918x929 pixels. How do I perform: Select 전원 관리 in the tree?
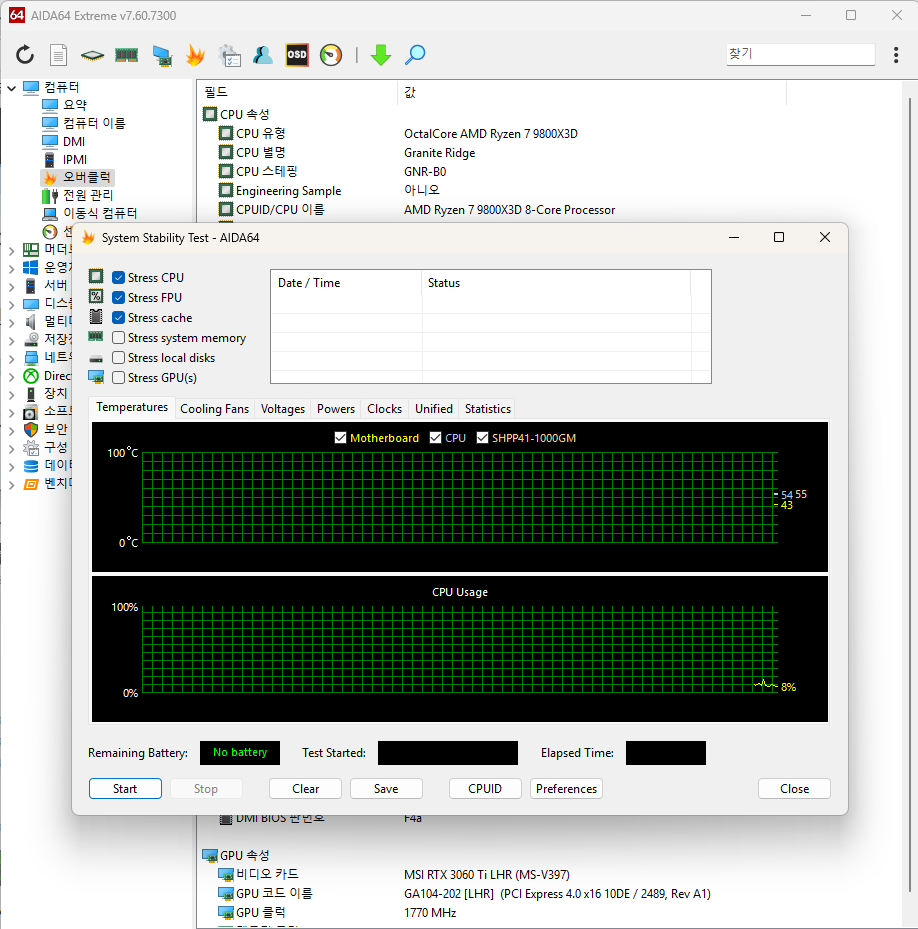(x=88, y=195)
